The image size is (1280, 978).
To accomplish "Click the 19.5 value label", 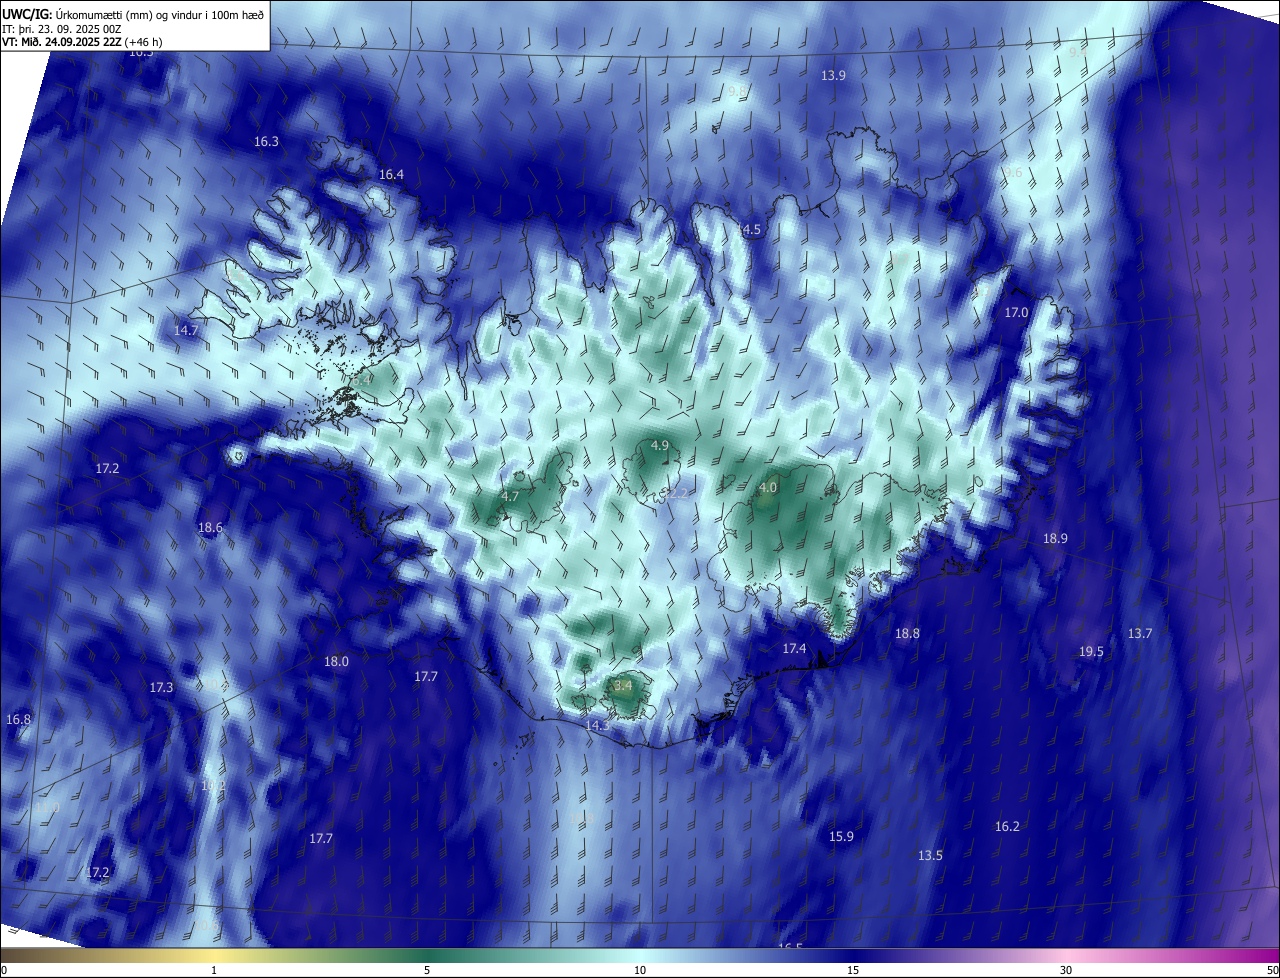I will click(x=1091, y=652).
